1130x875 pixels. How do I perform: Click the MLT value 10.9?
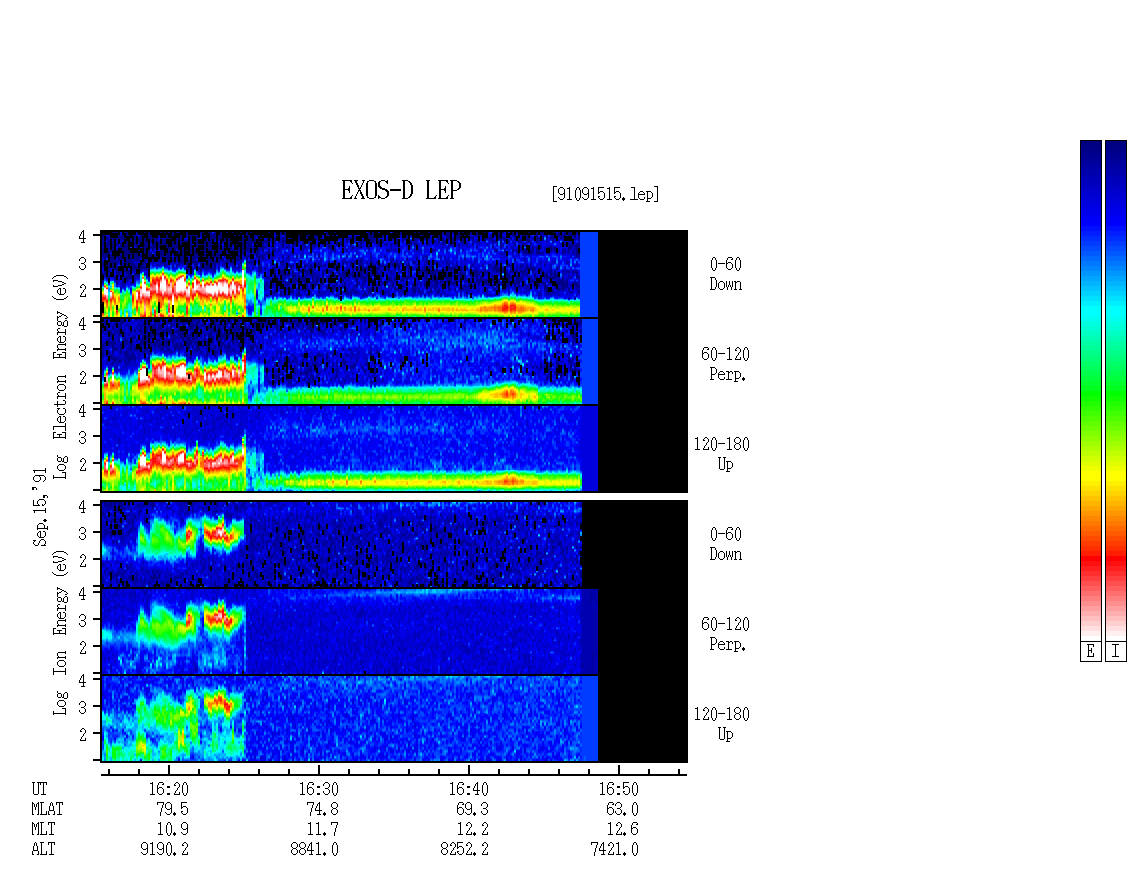pos(172,830)
